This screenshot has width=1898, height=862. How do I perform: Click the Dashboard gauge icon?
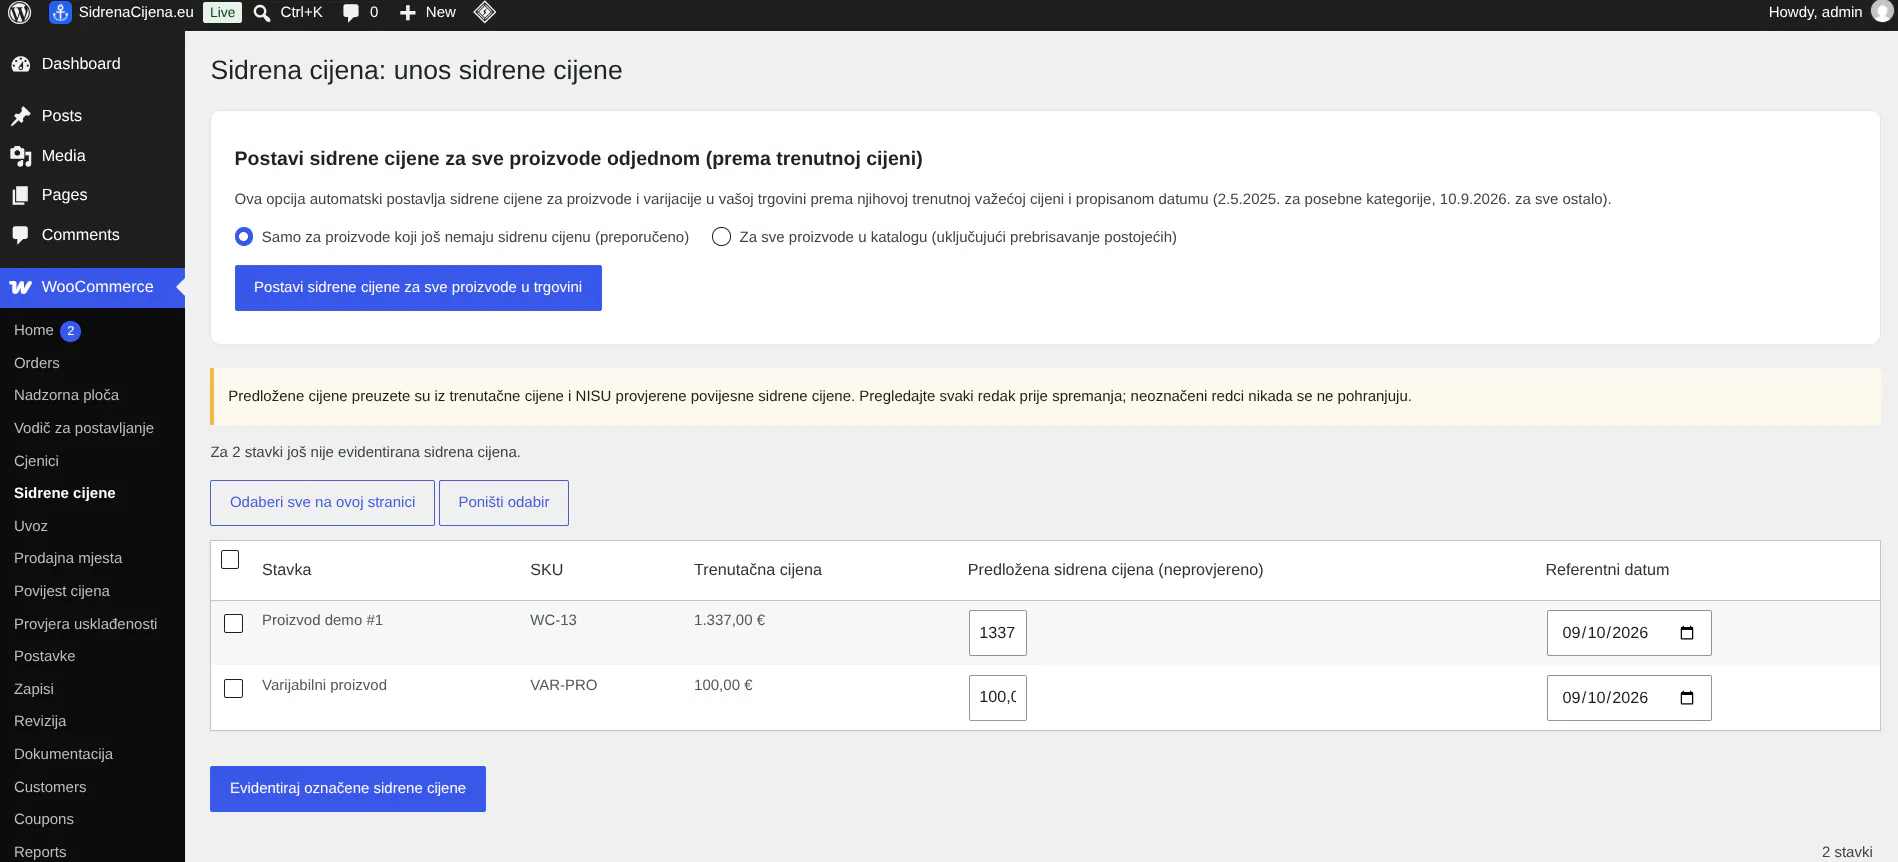coord(21,64)
